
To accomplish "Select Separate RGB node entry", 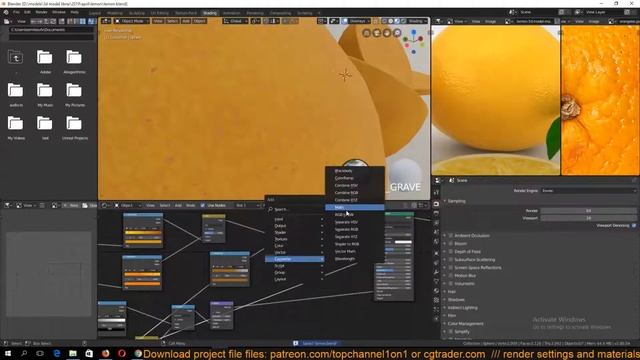I will 354,229.
